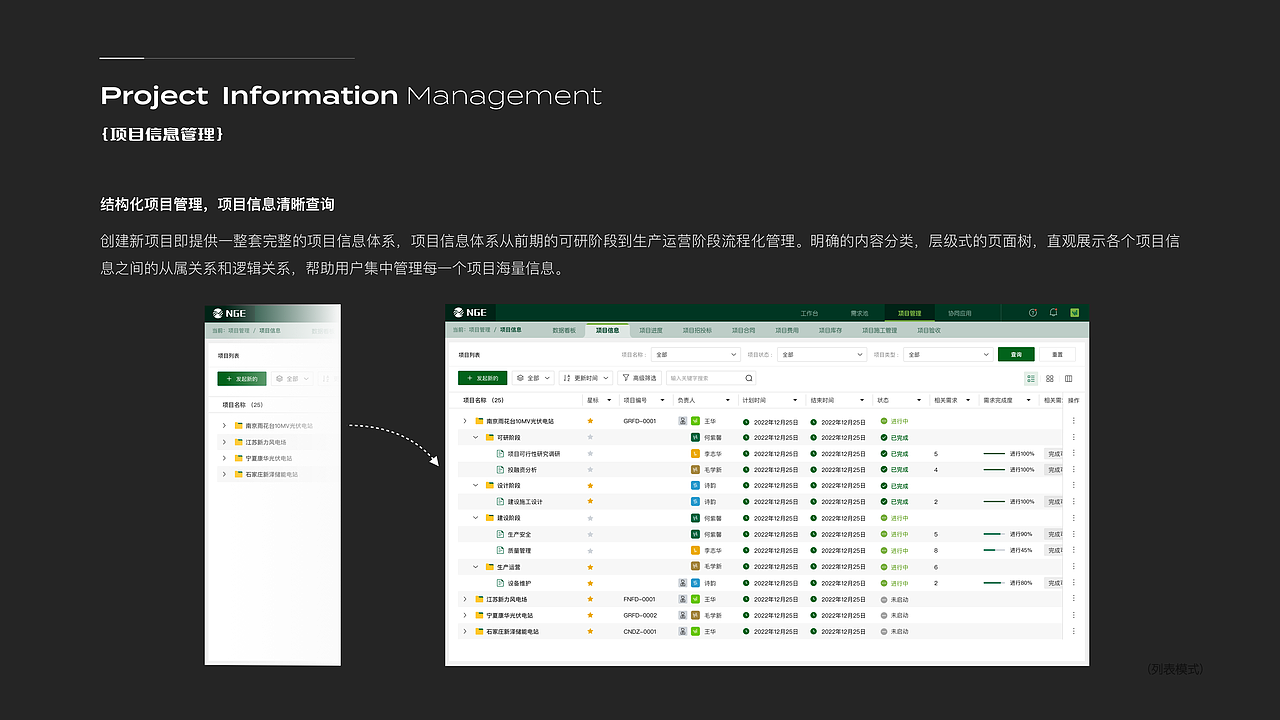Click 项目管理 breadcrumb link in main window

tap(479, 329)
